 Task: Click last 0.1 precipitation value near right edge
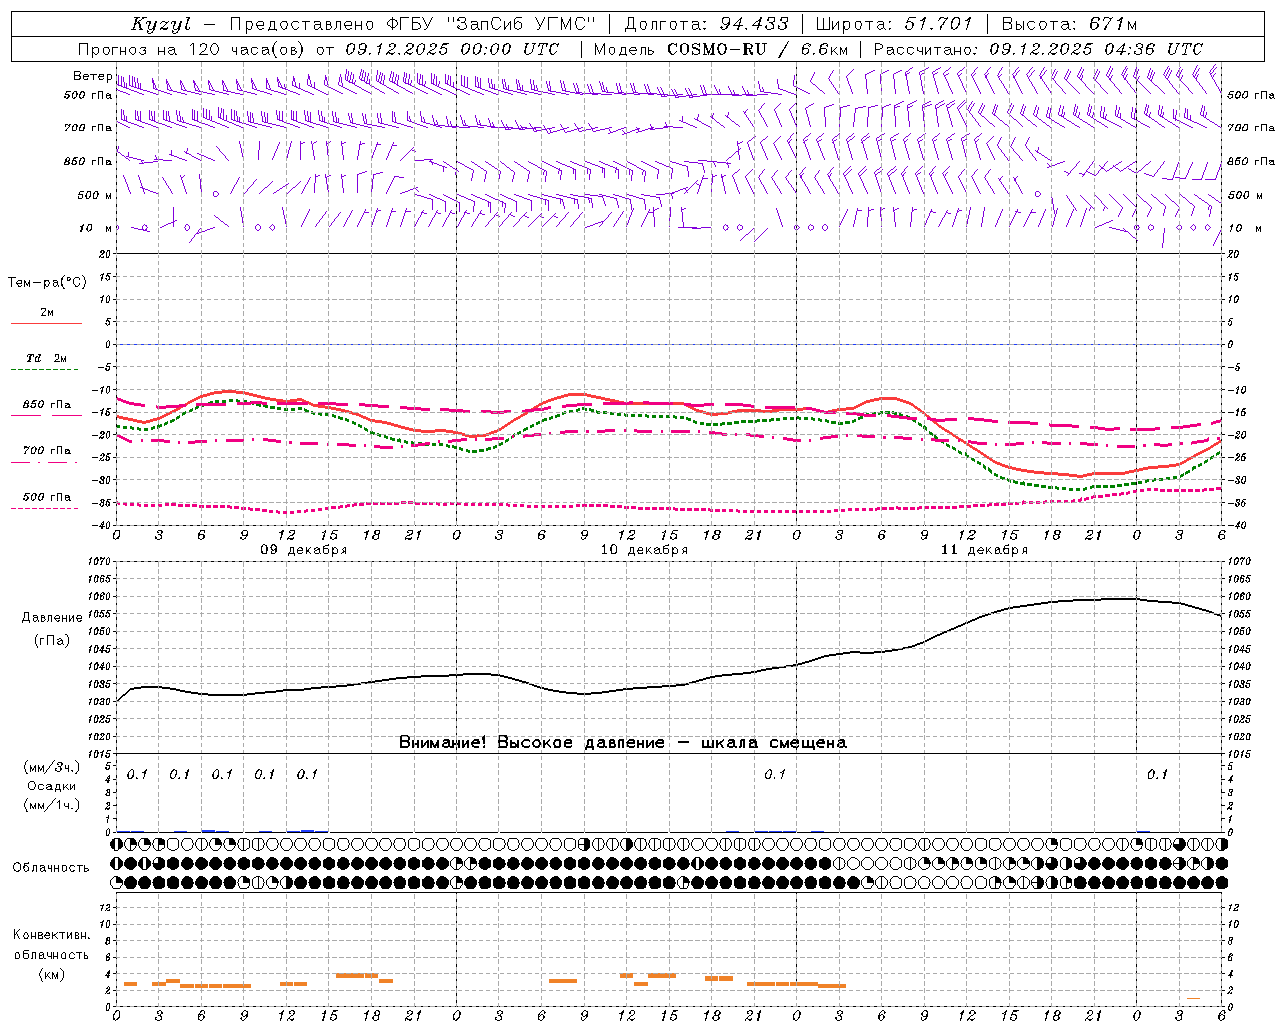[x=1157, y=775]
